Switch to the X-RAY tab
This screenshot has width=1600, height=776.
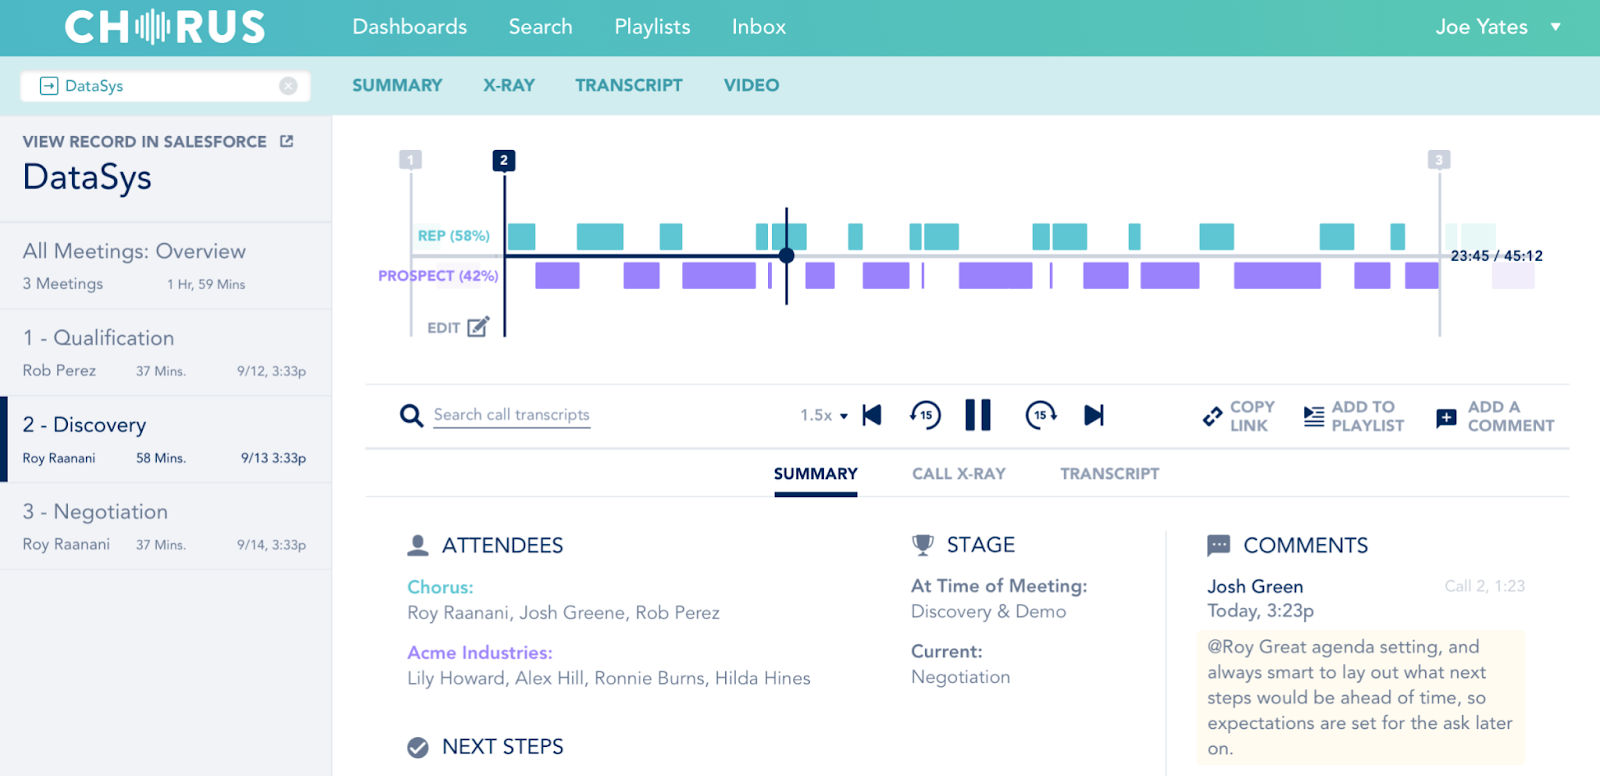(509, 85)
